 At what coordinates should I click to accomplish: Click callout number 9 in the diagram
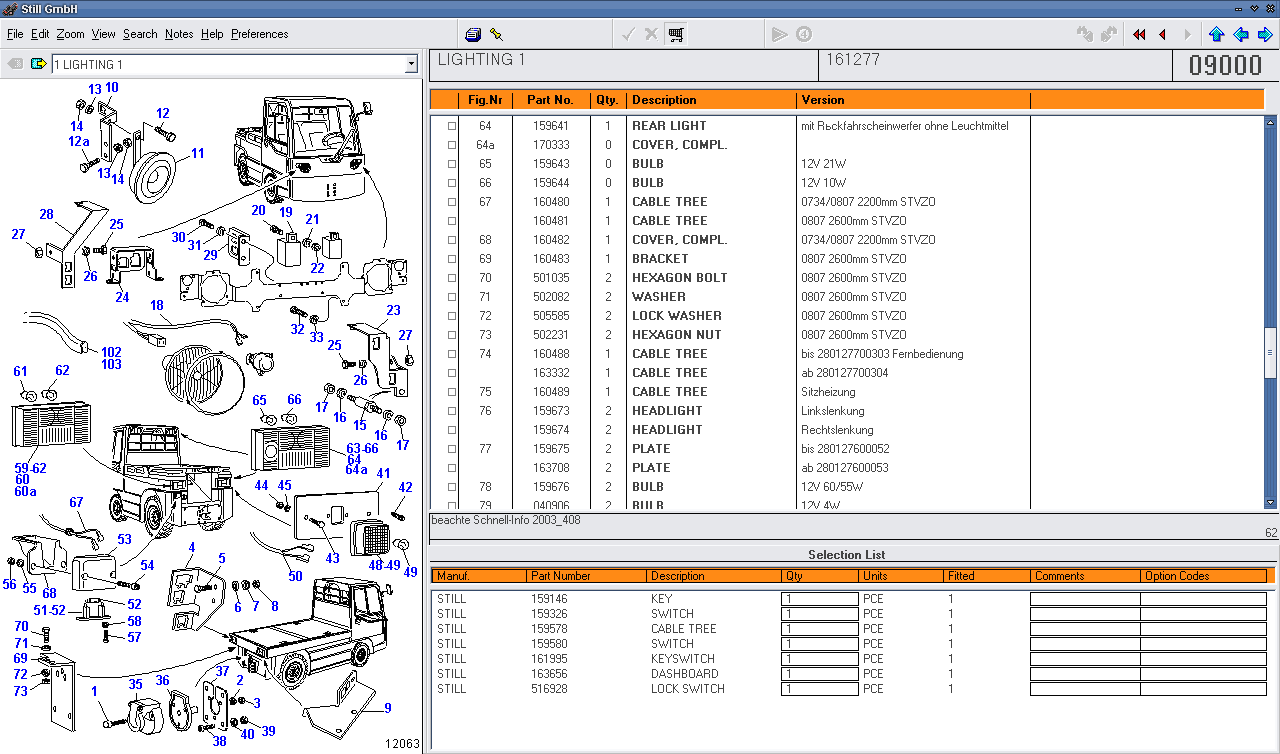(x=387, y=708)
